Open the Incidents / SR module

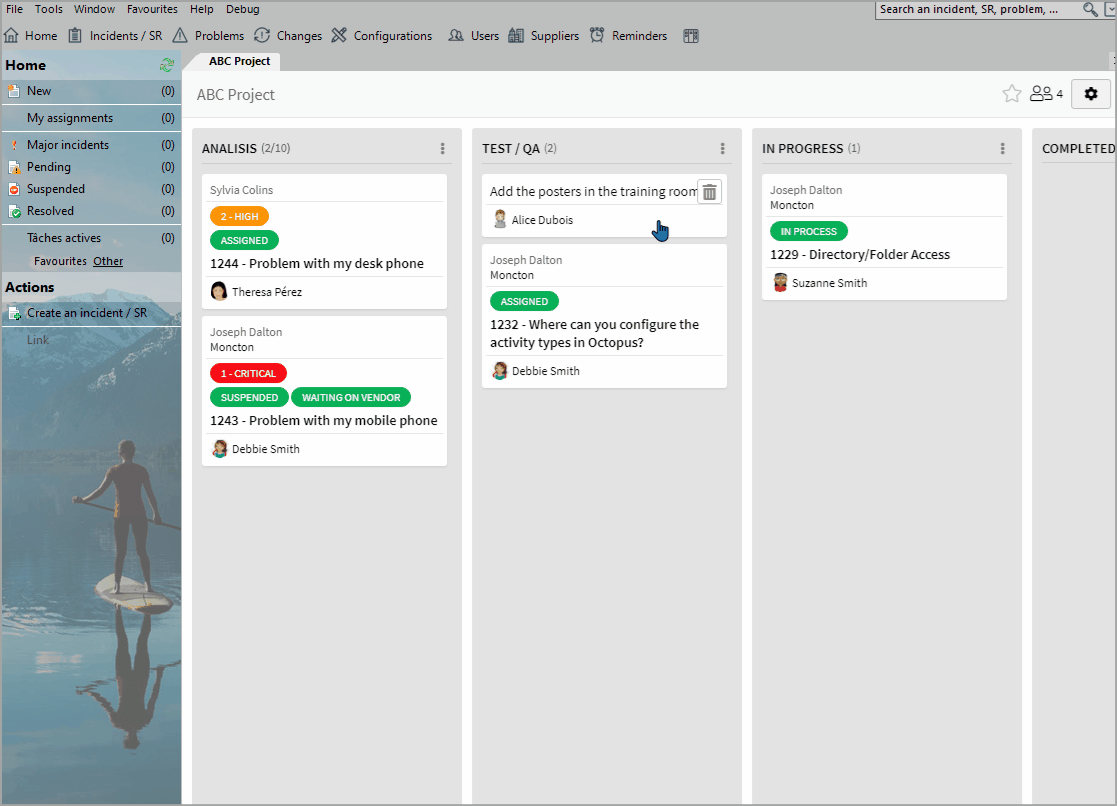coord(125,35)
